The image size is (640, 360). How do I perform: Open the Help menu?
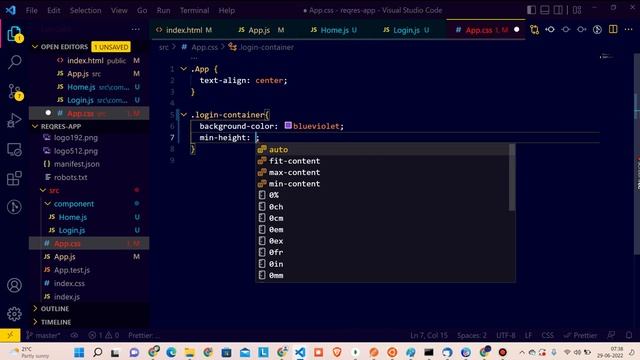[227, 10]
